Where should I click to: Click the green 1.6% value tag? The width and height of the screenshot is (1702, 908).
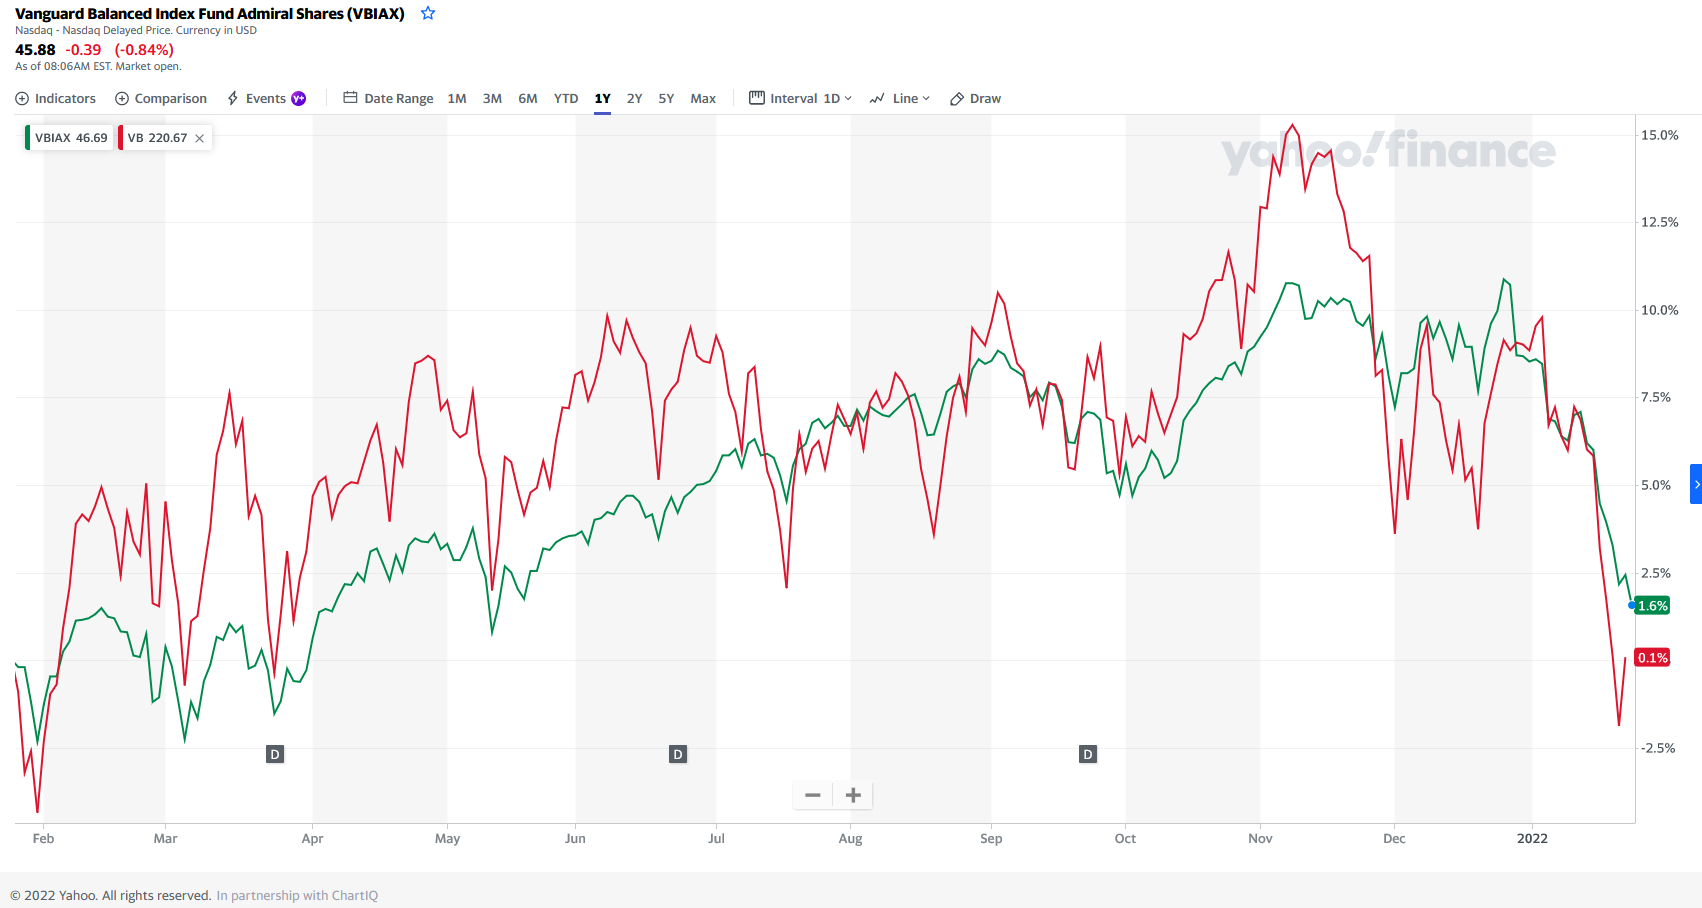[x=1652, y=606]
